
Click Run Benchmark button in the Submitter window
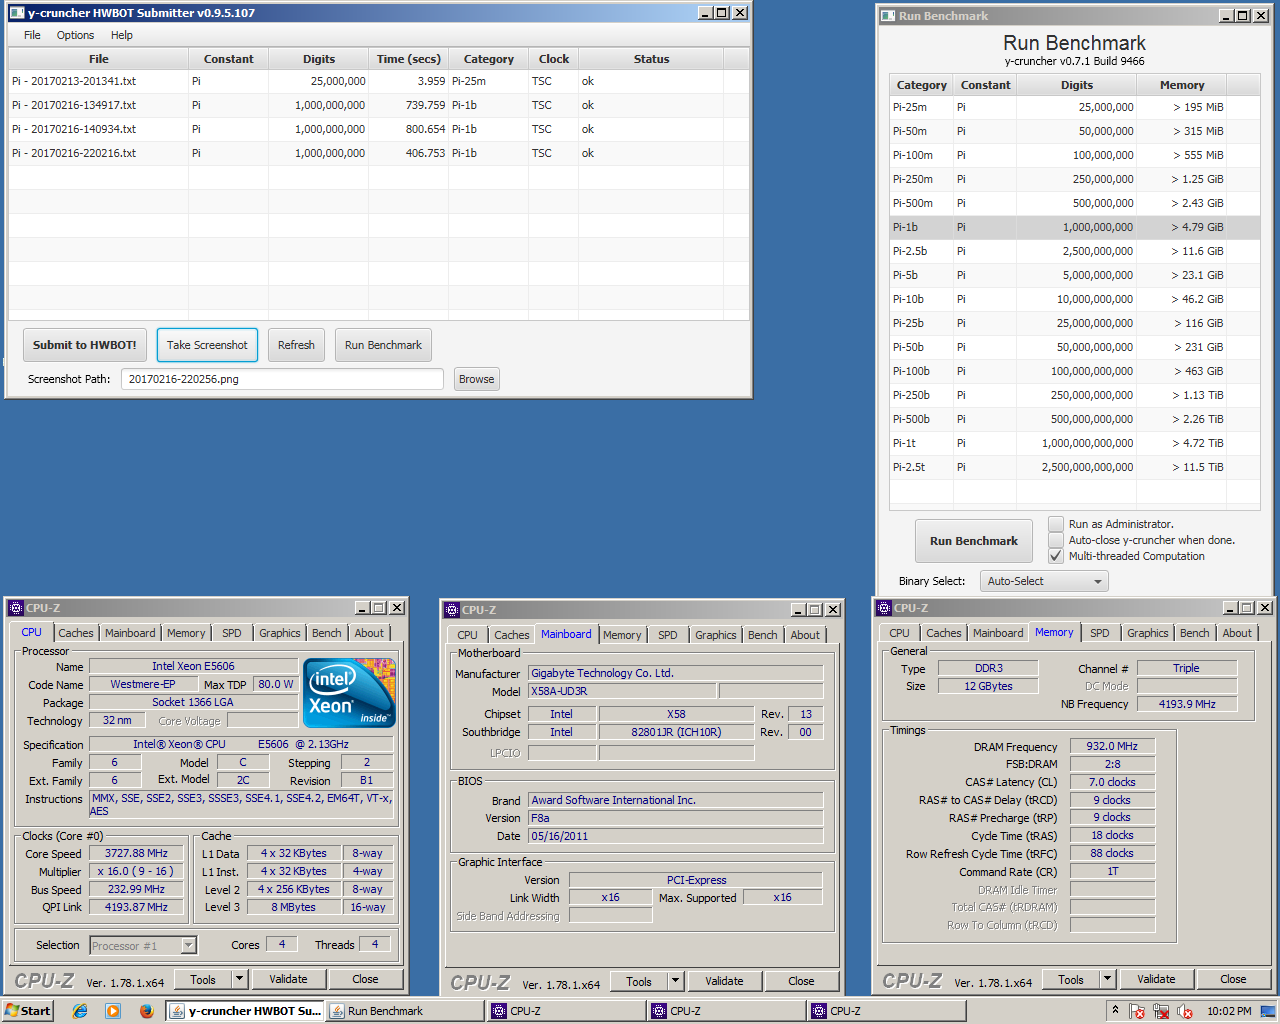tap(383, 345)
